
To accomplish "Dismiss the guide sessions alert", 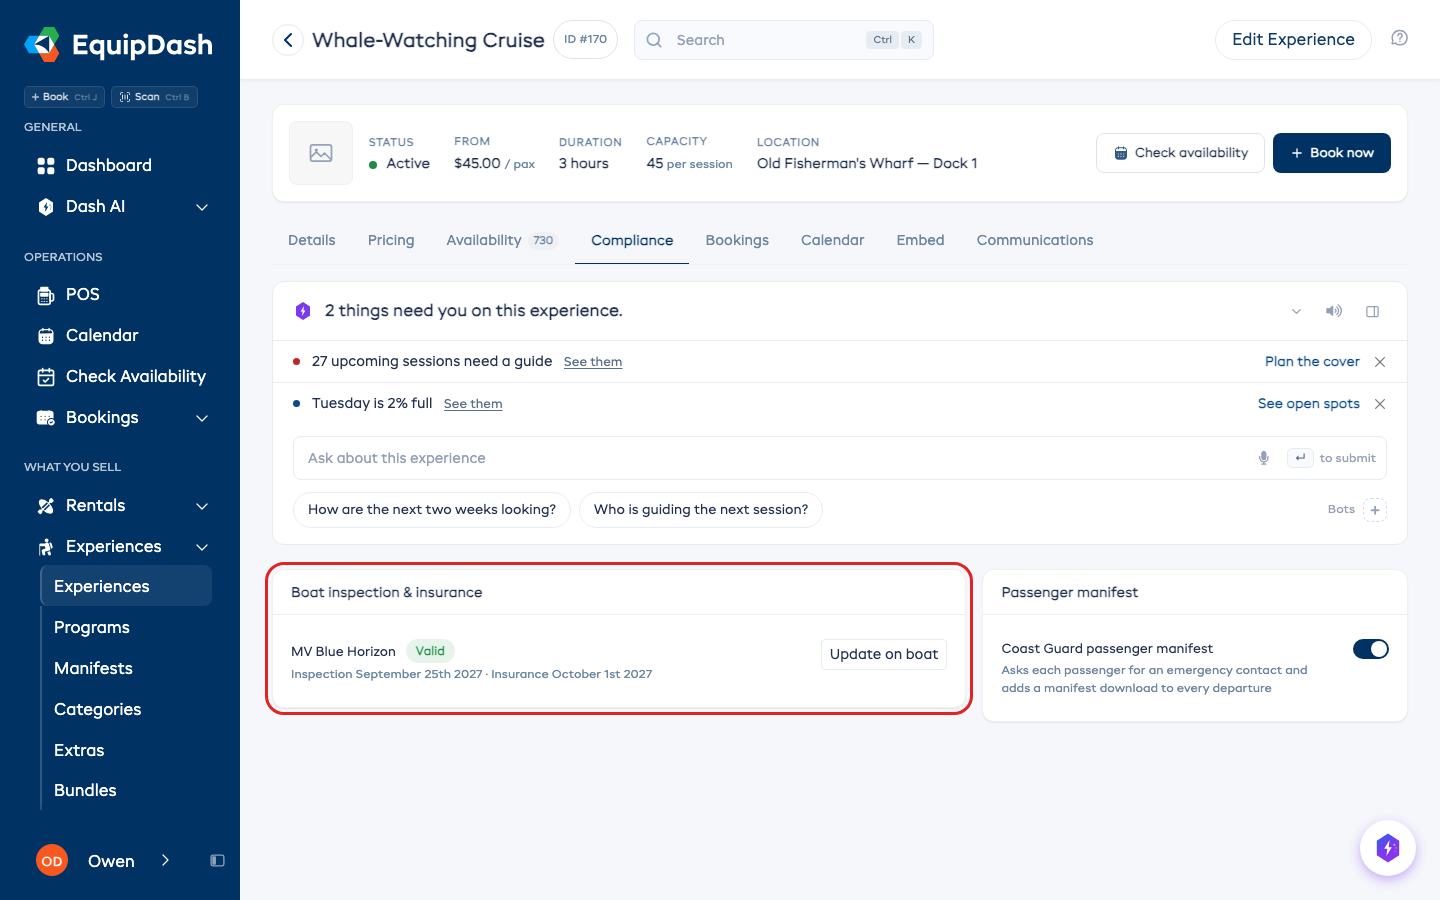I will [1380, 362].
